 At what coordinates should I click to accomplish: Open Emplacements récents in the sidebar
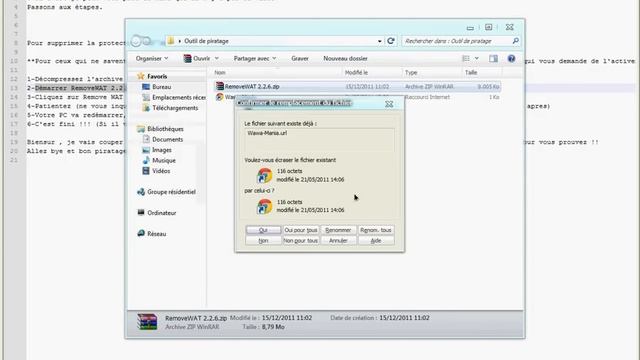point(179,98)
